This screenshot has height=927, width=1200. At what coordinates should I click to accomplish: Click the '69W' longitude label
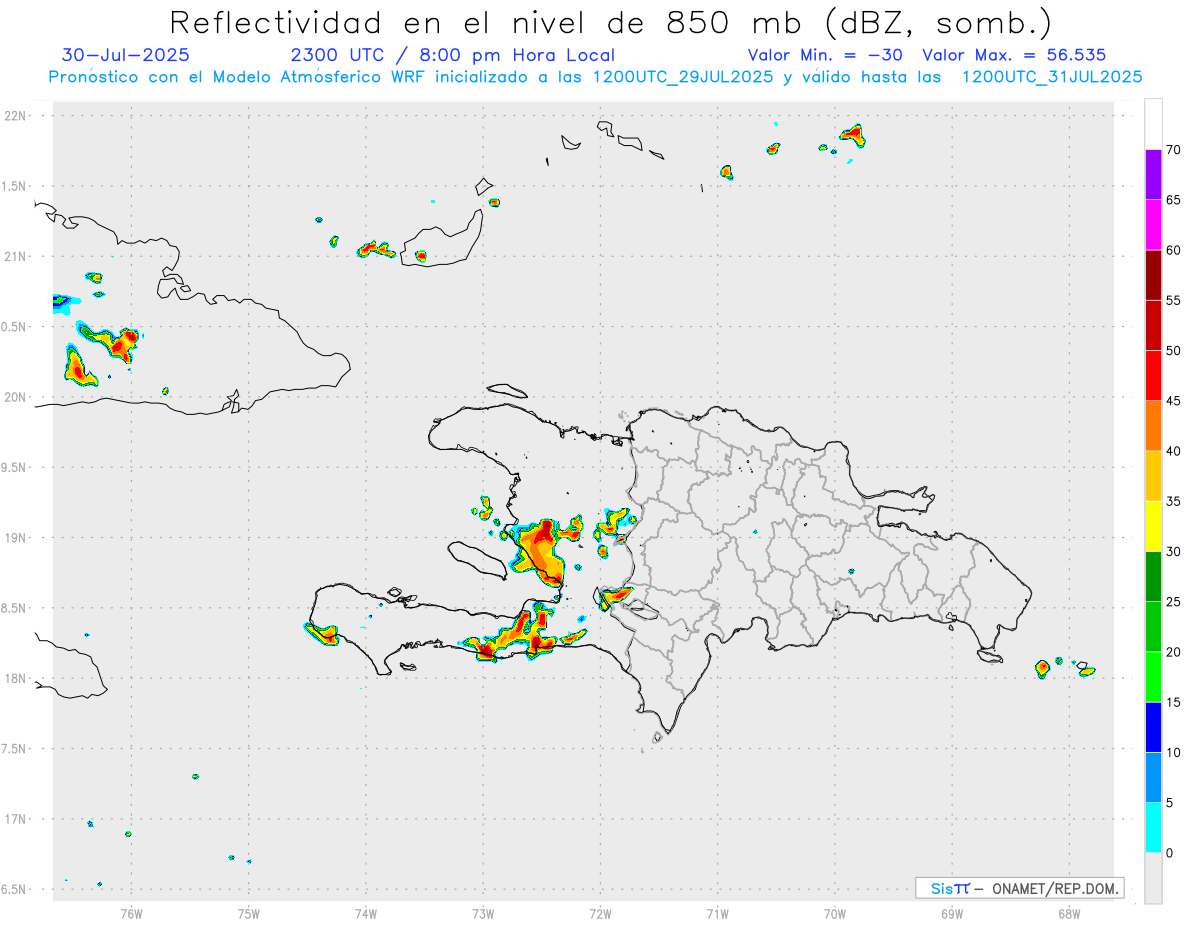coord(952,913)
